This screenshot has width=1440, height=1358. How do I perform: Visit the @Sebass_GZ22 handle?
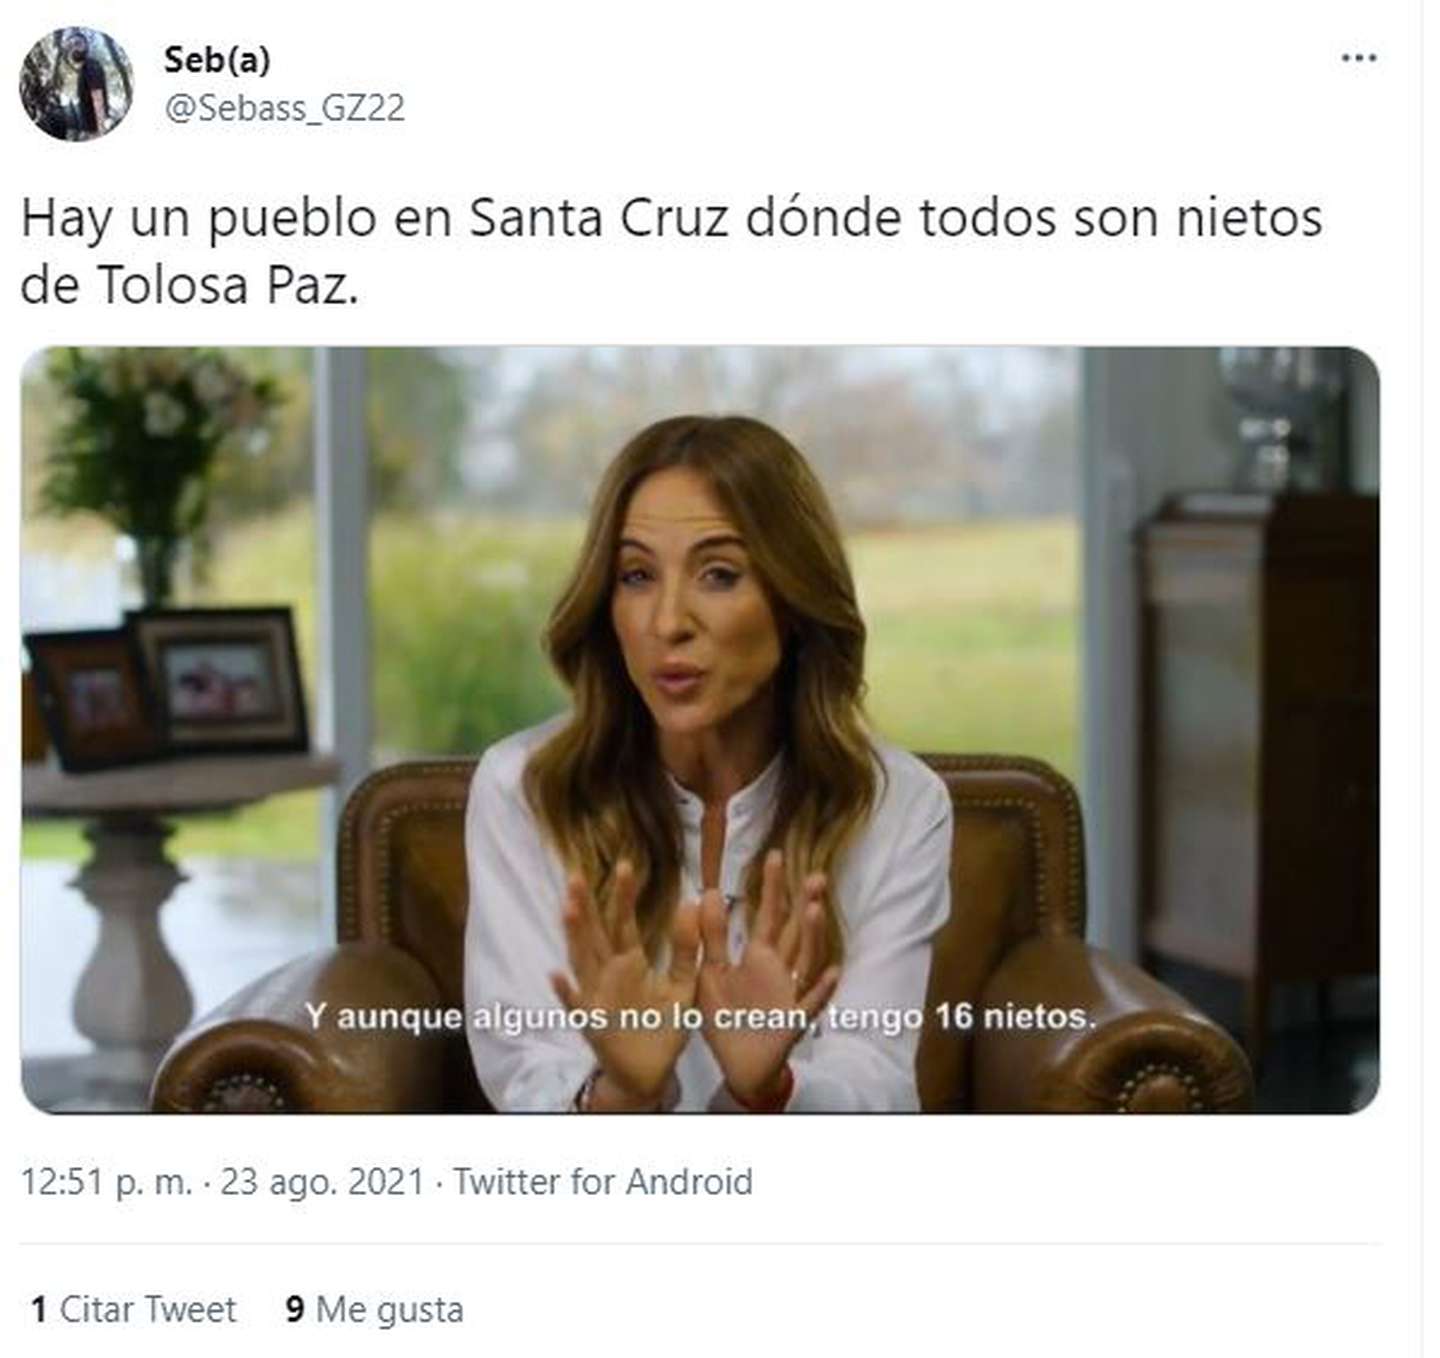tap(285, 108)
